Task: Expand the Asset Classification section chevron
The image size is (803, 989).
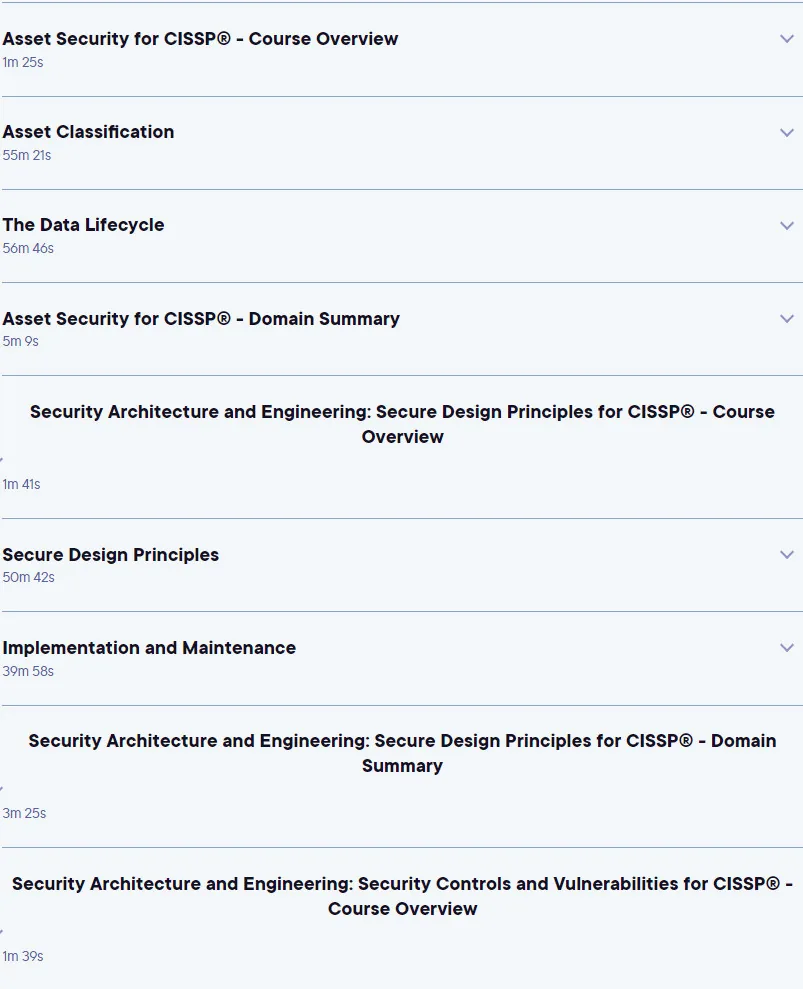Action: click(x=787, y=132)
